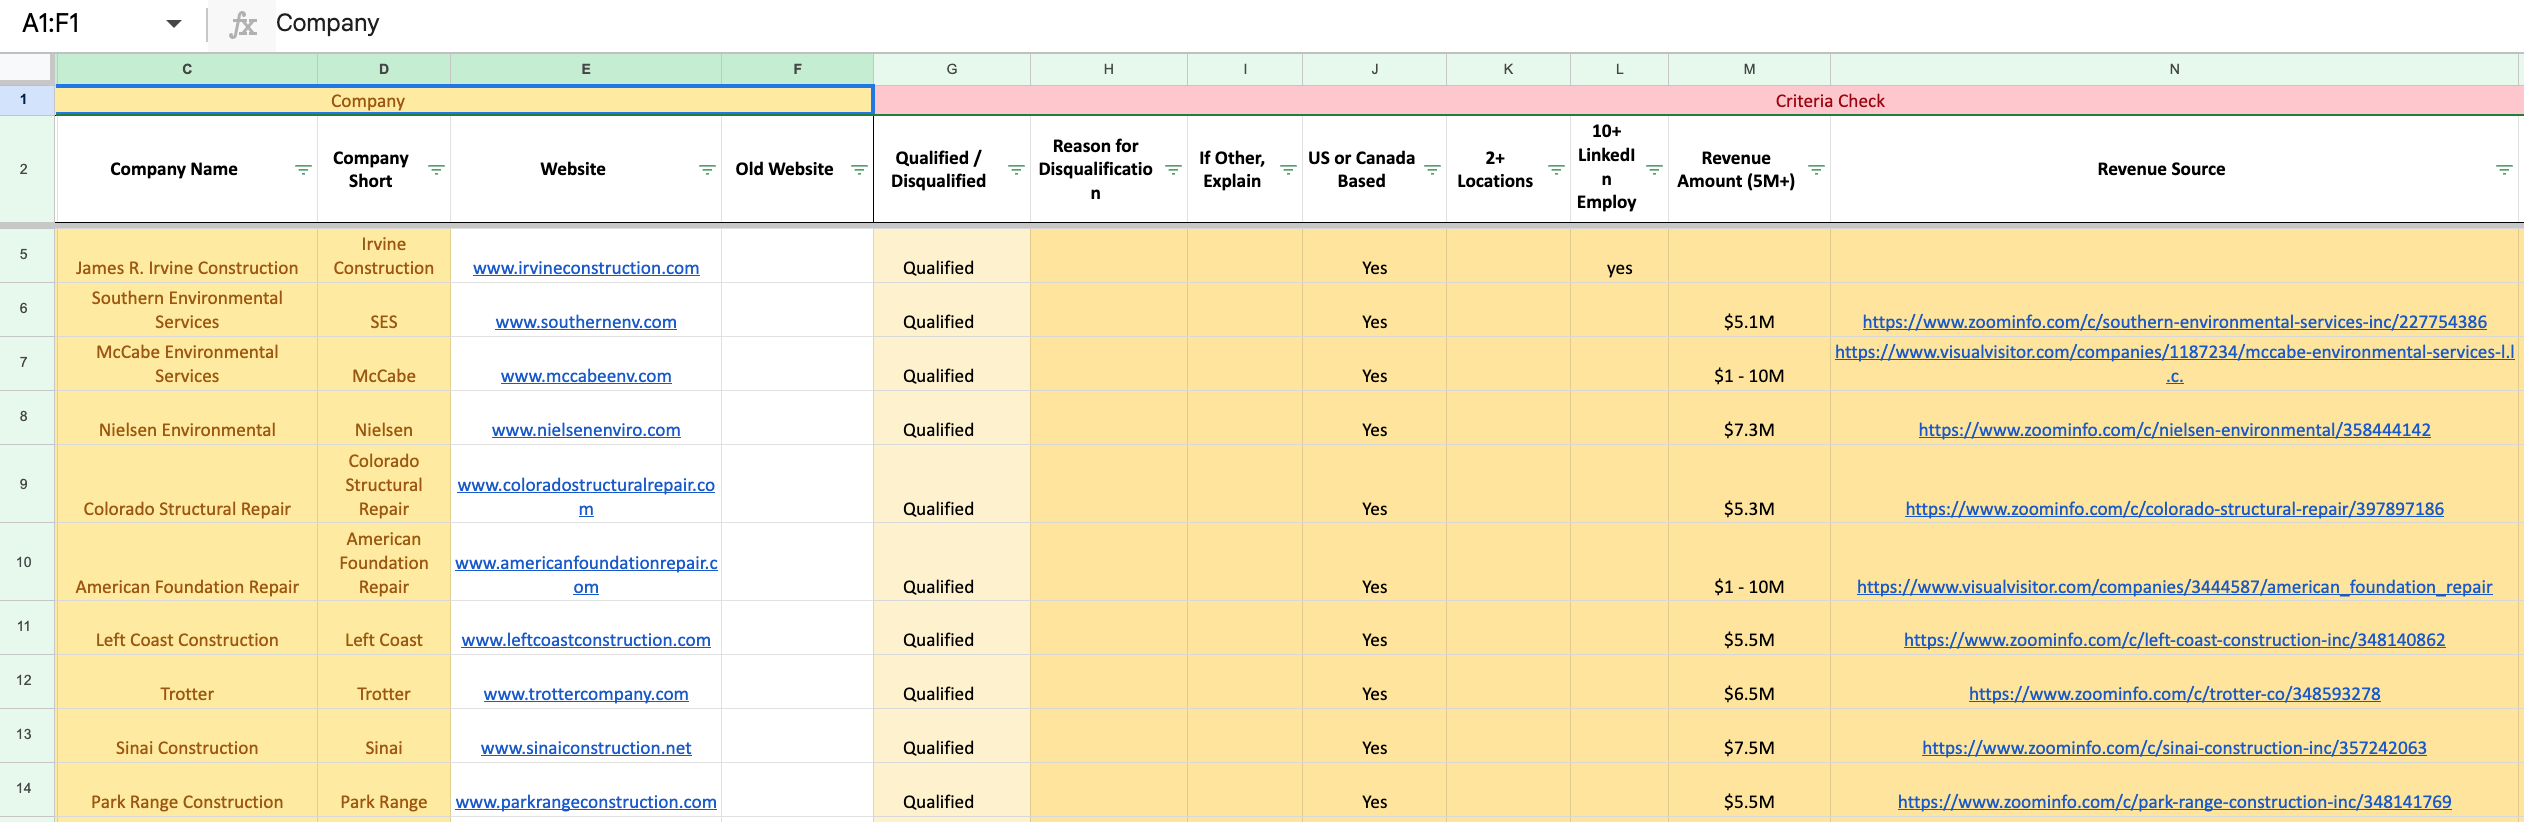Select the McCabe Environmental Services name cell
Image resolution: width=2524 pixels, height=822 pixels.
(x=187, y=364)
